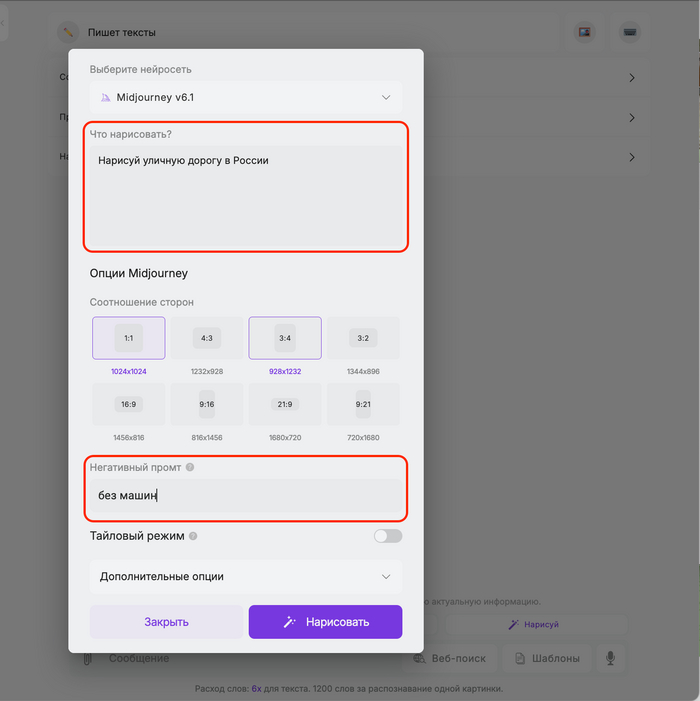
Task: Click the pencil icon beside Пишет тексты
Action: pyautogui.click(x=68, y=32)
